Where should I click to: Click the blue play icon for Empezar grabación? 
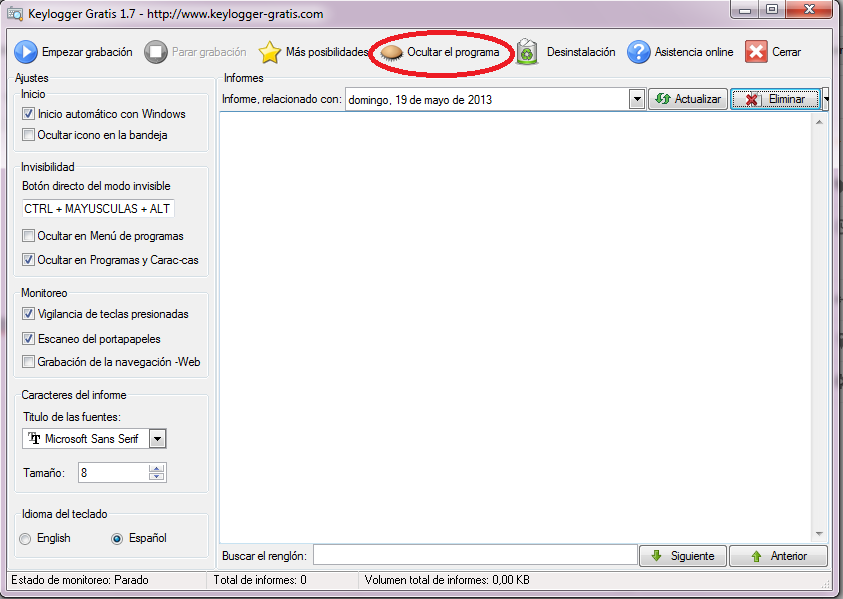coord(26,52)
